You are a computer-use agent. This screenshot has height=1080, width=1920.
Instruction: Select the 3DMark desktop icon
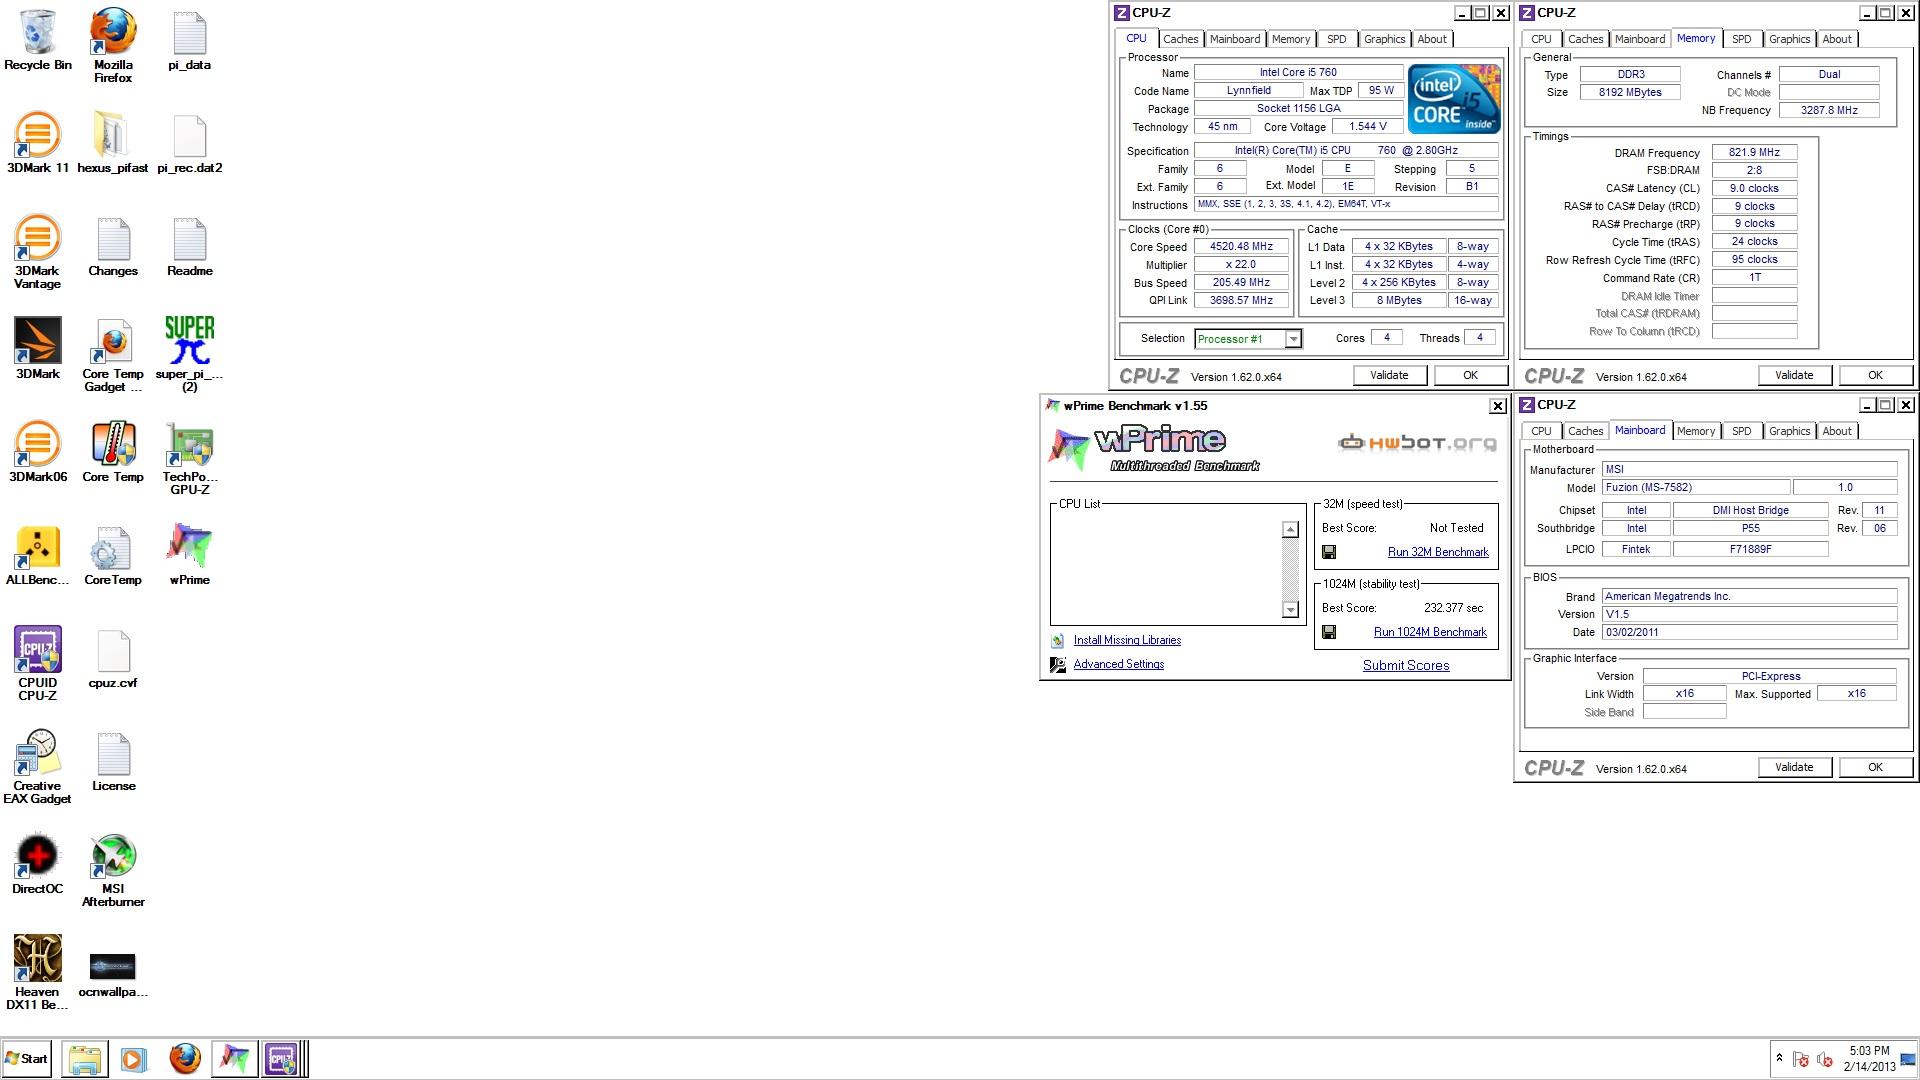[37, 348]
